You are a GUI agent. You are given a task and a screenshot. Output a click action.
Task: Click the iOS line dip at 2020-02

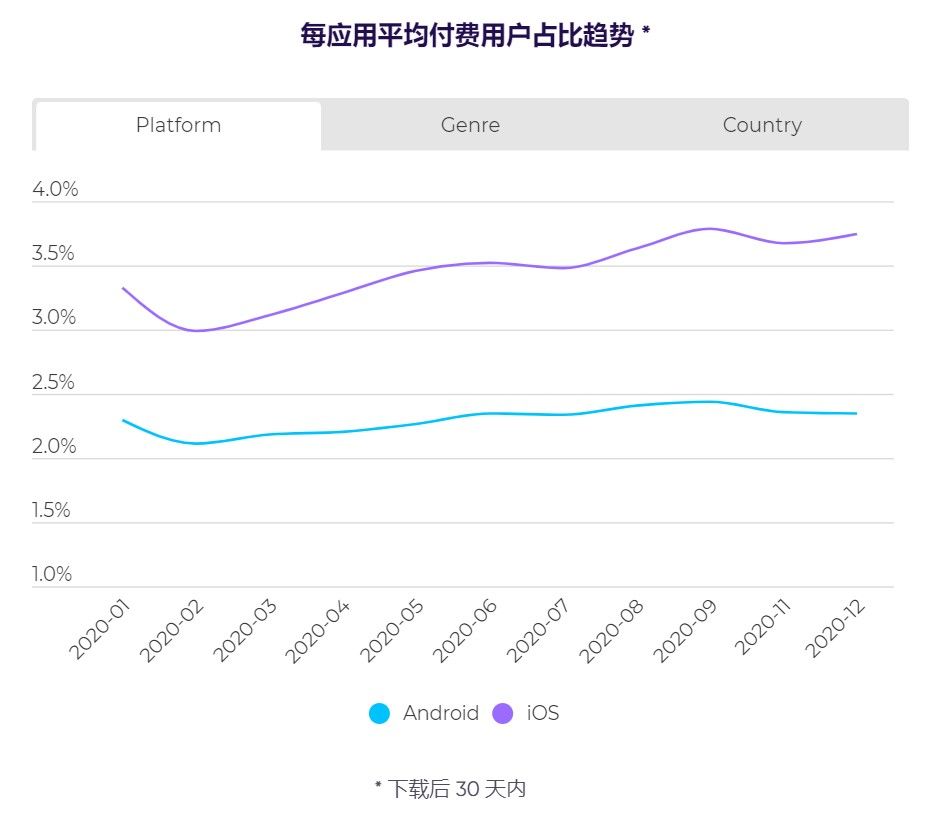tap(196, 330)
